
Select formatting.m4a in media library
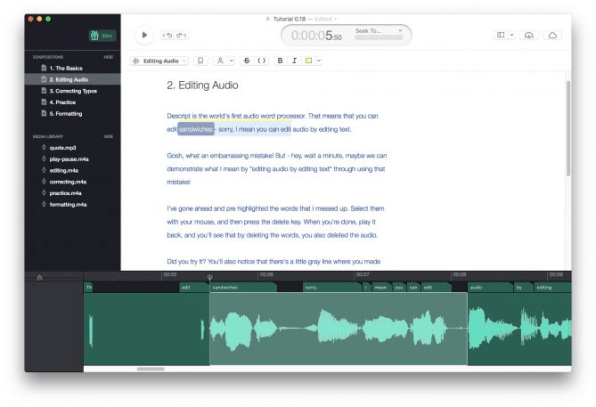click(68, 204)
